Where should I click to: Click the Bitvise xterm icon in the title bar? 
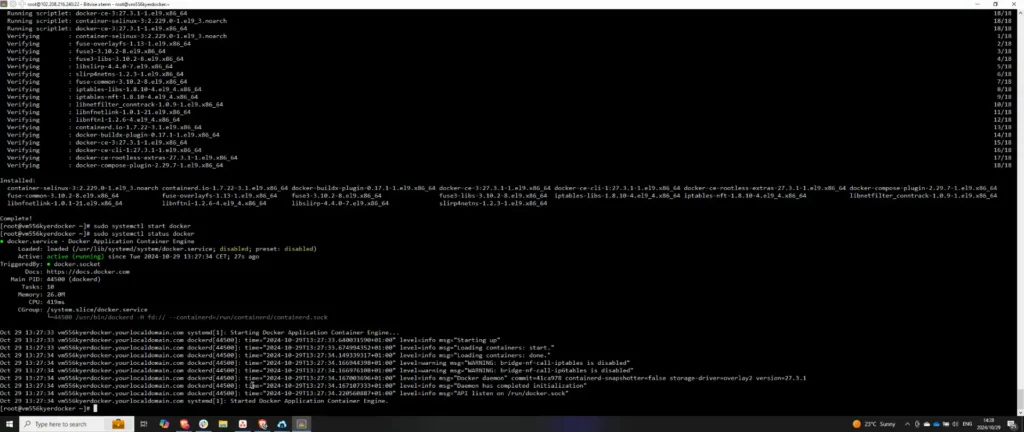(4, 4)
